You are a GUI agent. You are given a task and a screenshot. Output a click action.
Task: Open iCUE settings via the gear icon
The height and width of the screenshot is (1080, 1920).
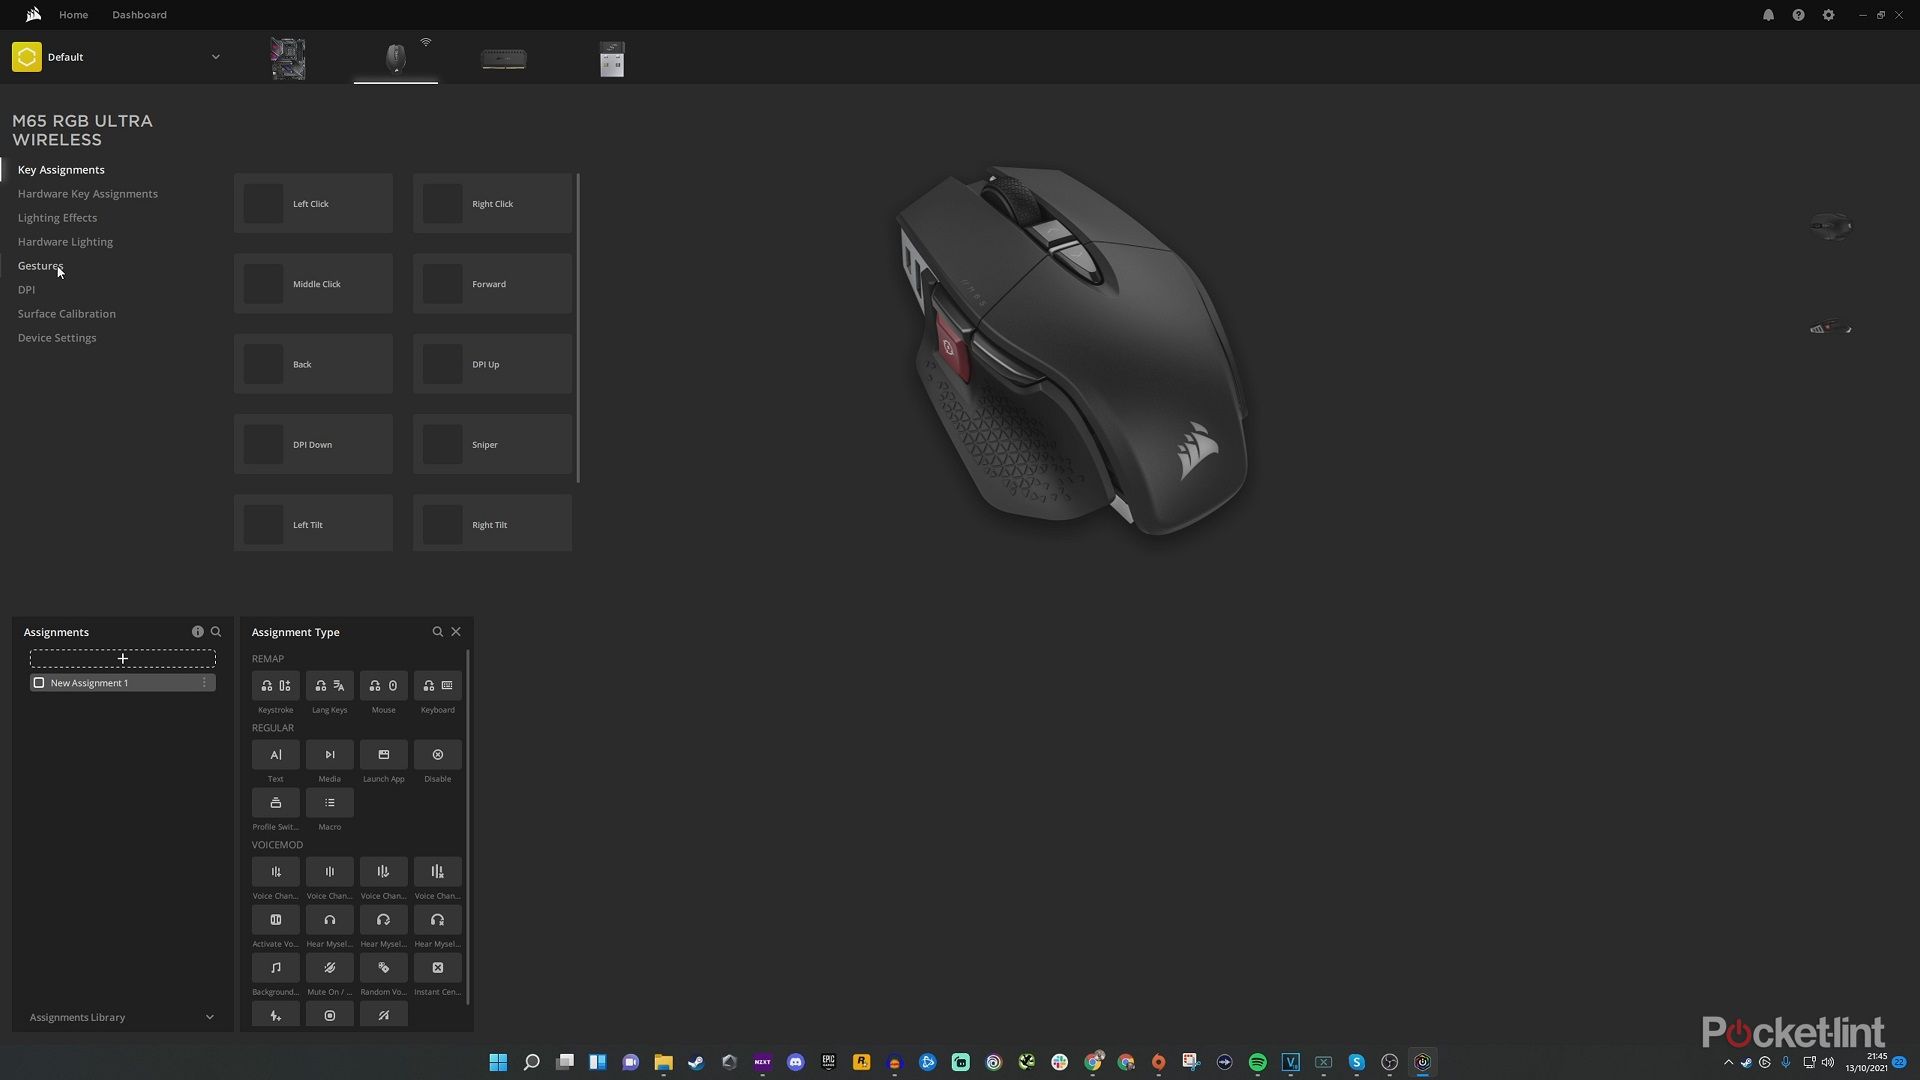1829,15
